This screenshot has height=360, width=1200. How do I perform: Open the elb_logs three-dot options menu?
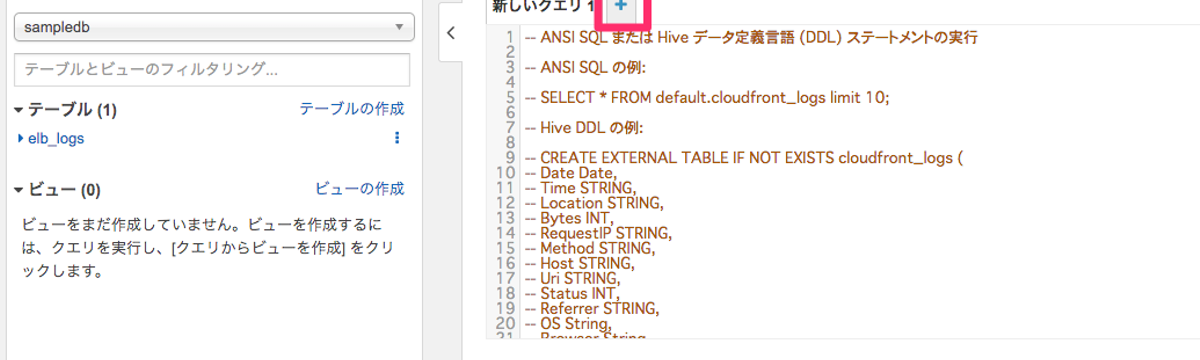point(398,138)
